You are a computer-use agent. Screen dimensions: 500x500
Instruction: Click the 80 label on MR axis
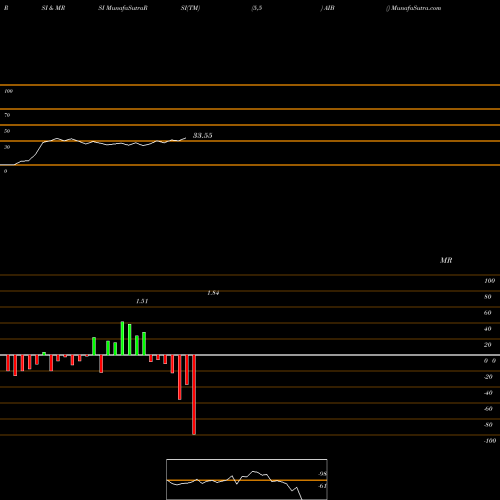488,297
